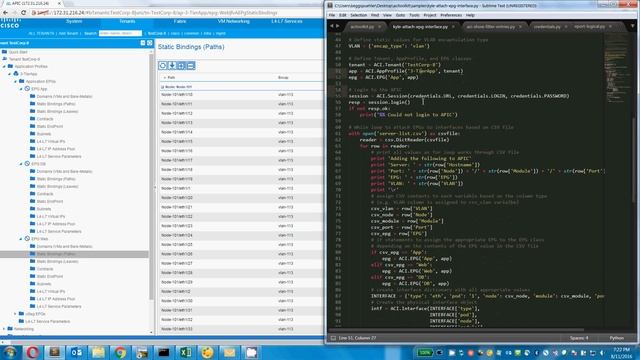Viewport: 640px width, 360px height.
Task: Reload the APIC page in the browser
Action: (24, 13)
